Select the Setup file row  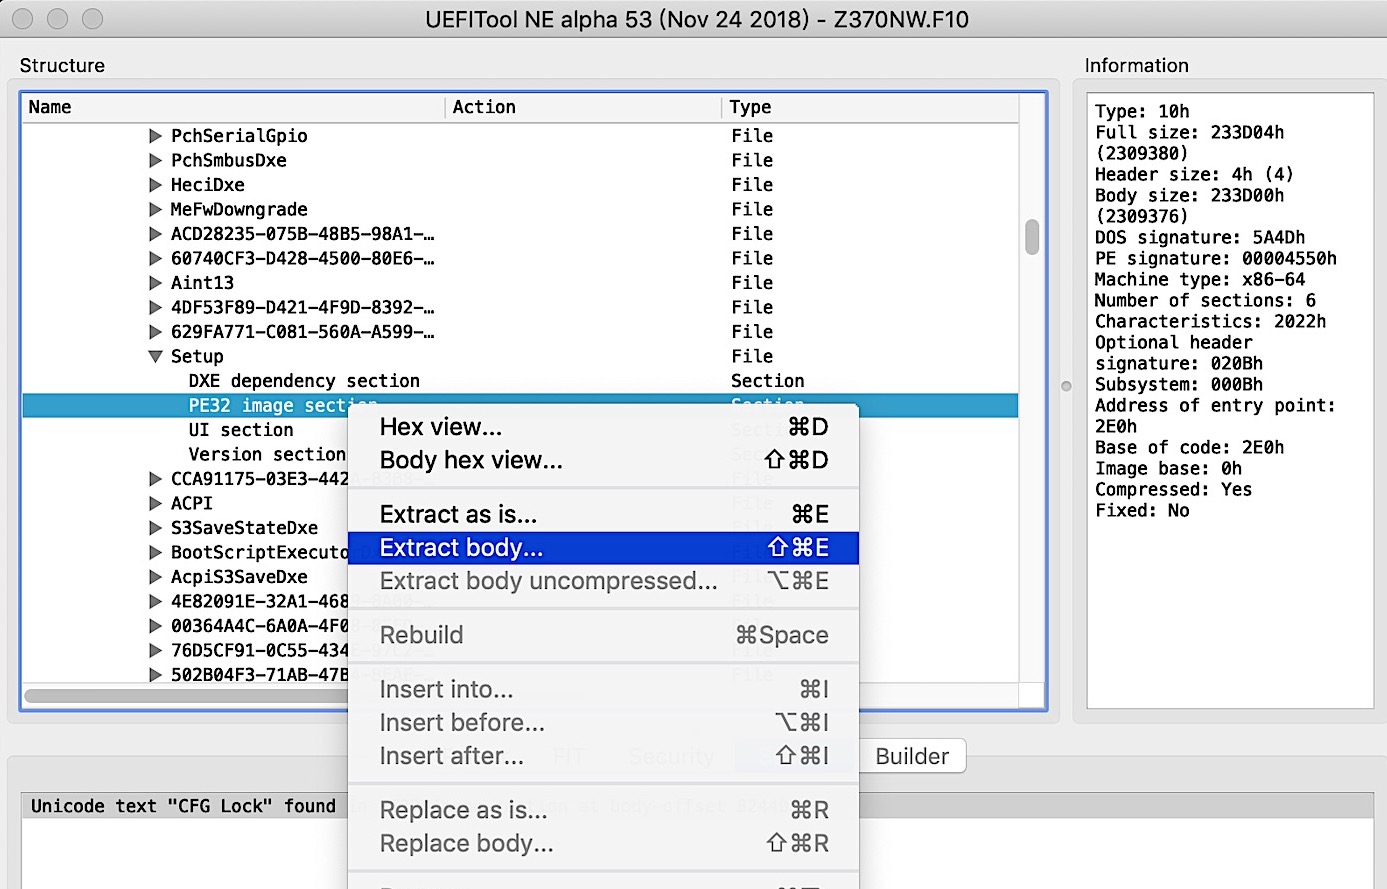520,356
